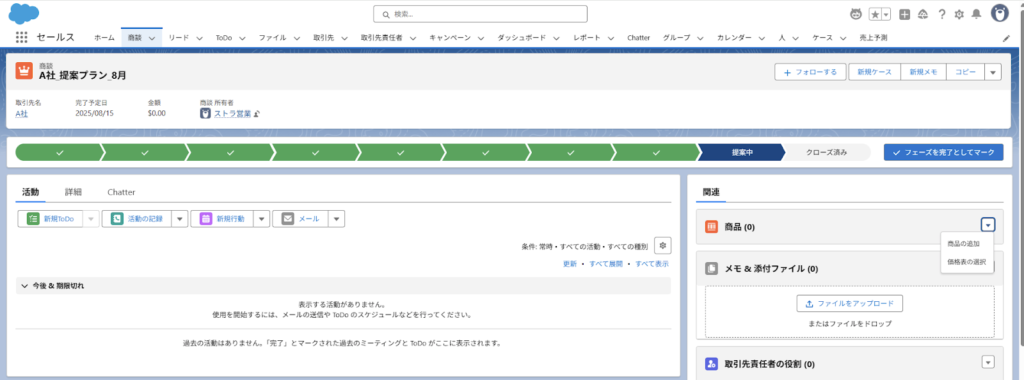Open dropdown arrow next to 新規ToDo
The height and width of the screenshot is (380, 1024).
point(91,219)
